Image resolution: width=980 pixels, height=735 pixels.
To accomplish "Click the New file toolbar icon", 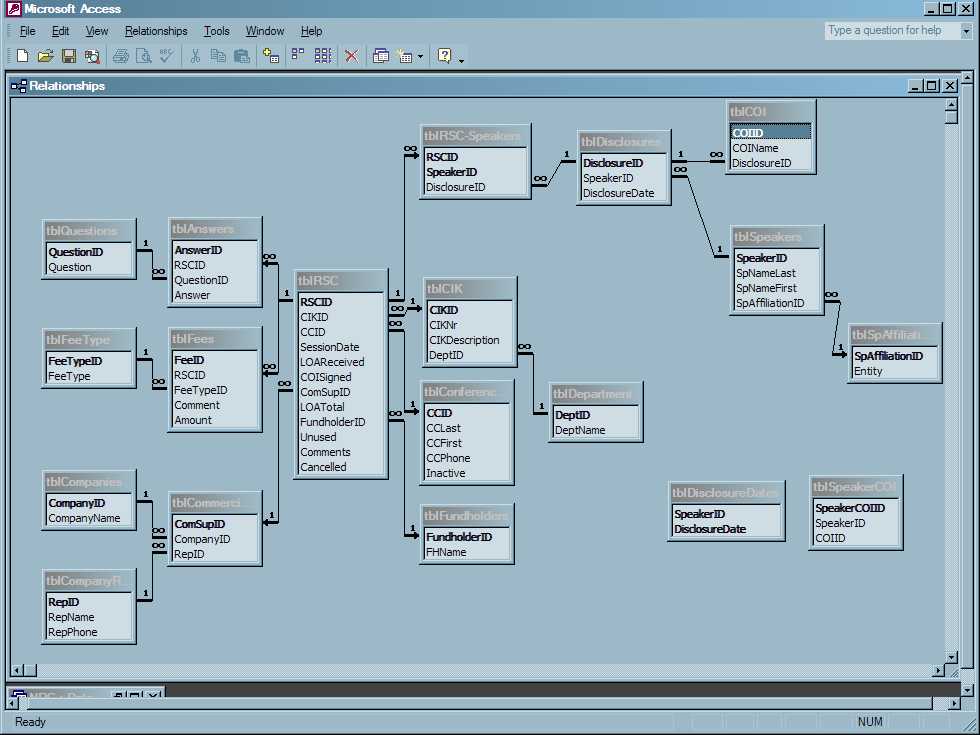I will tap(22, 57).
